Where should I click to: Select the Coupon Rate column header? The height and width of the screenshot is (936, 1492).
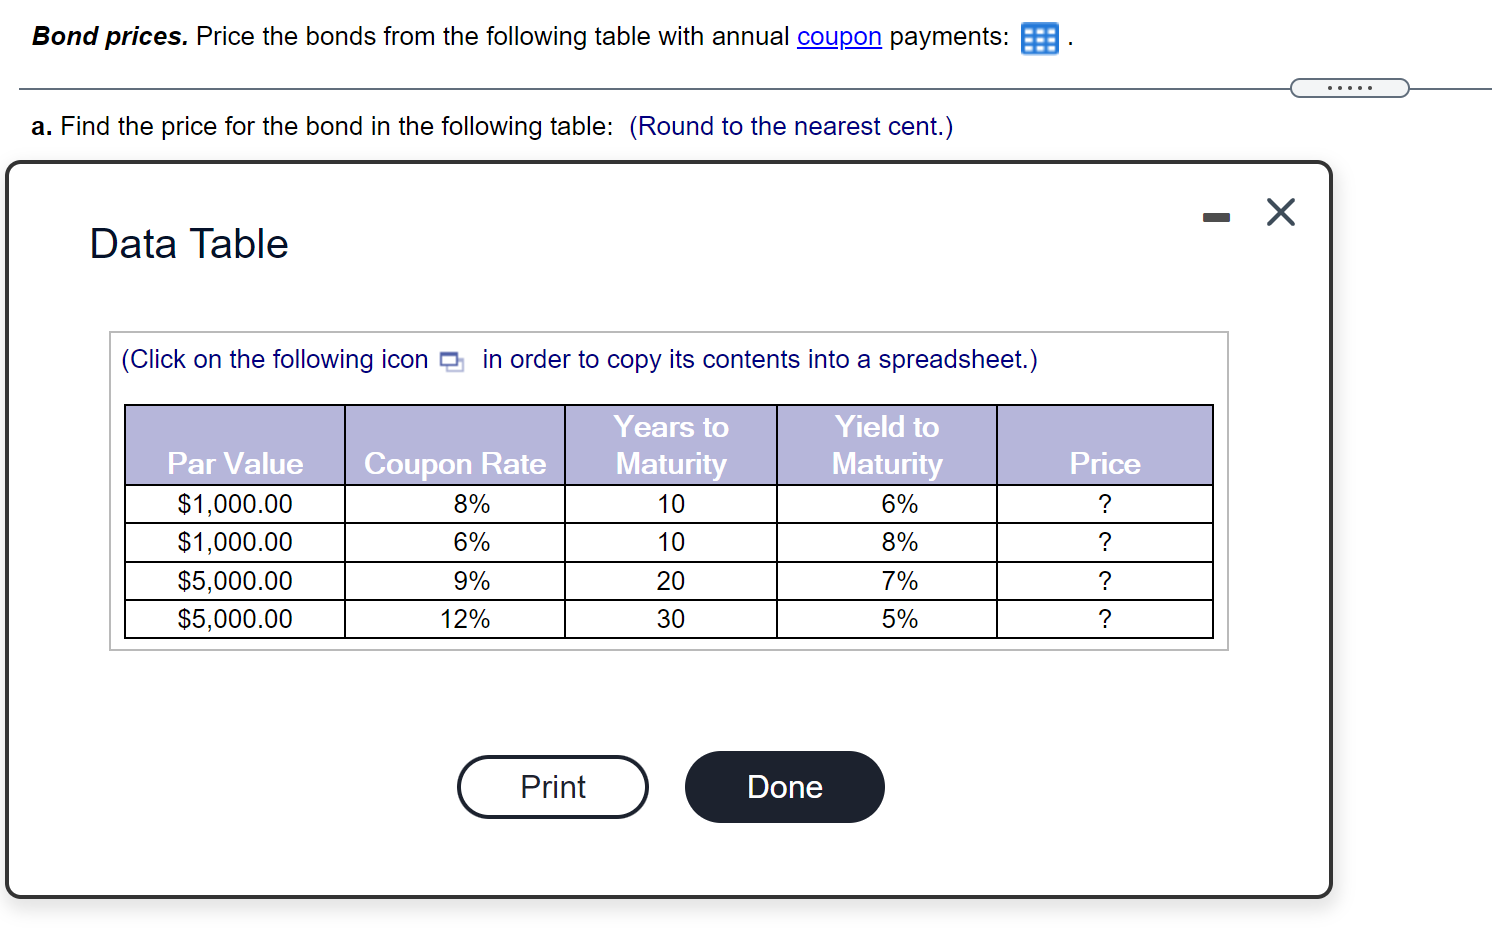tap(455, 463)
